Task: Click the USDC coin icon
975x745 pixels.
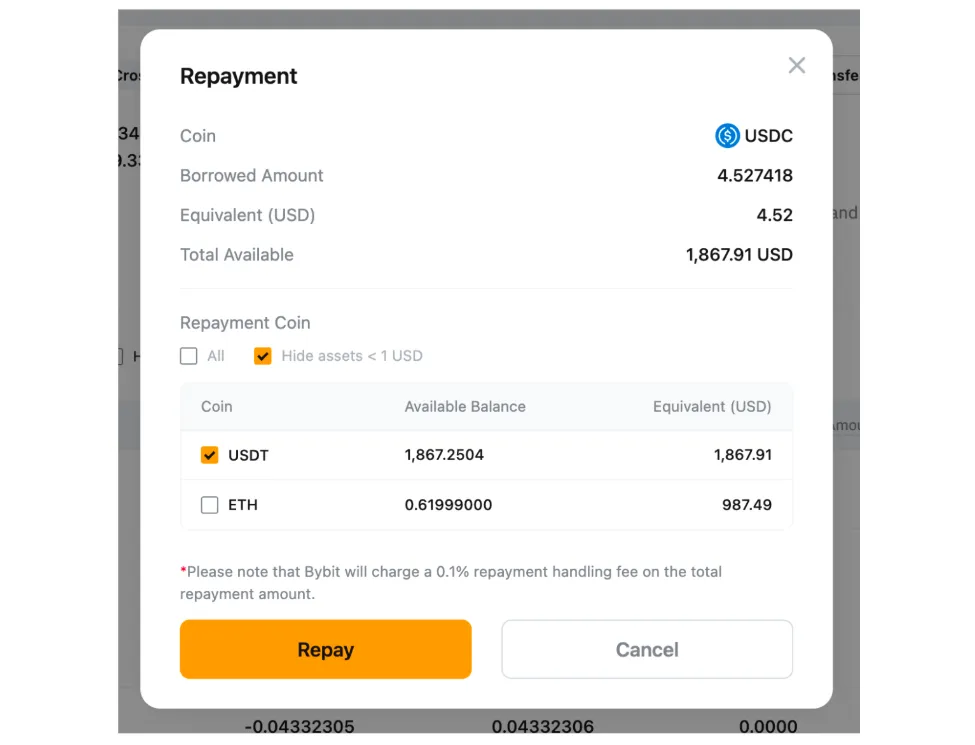Action: click(x=727, y=136)
